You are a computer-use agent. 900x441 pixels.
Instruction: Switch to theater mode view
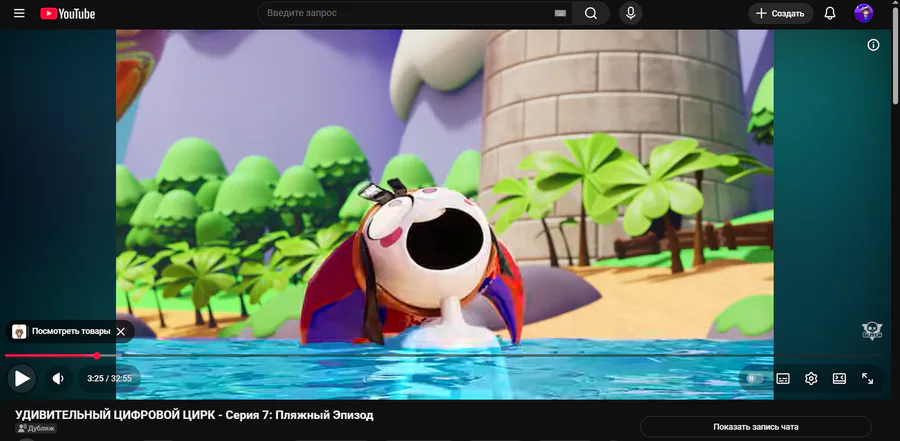point(839,378)
